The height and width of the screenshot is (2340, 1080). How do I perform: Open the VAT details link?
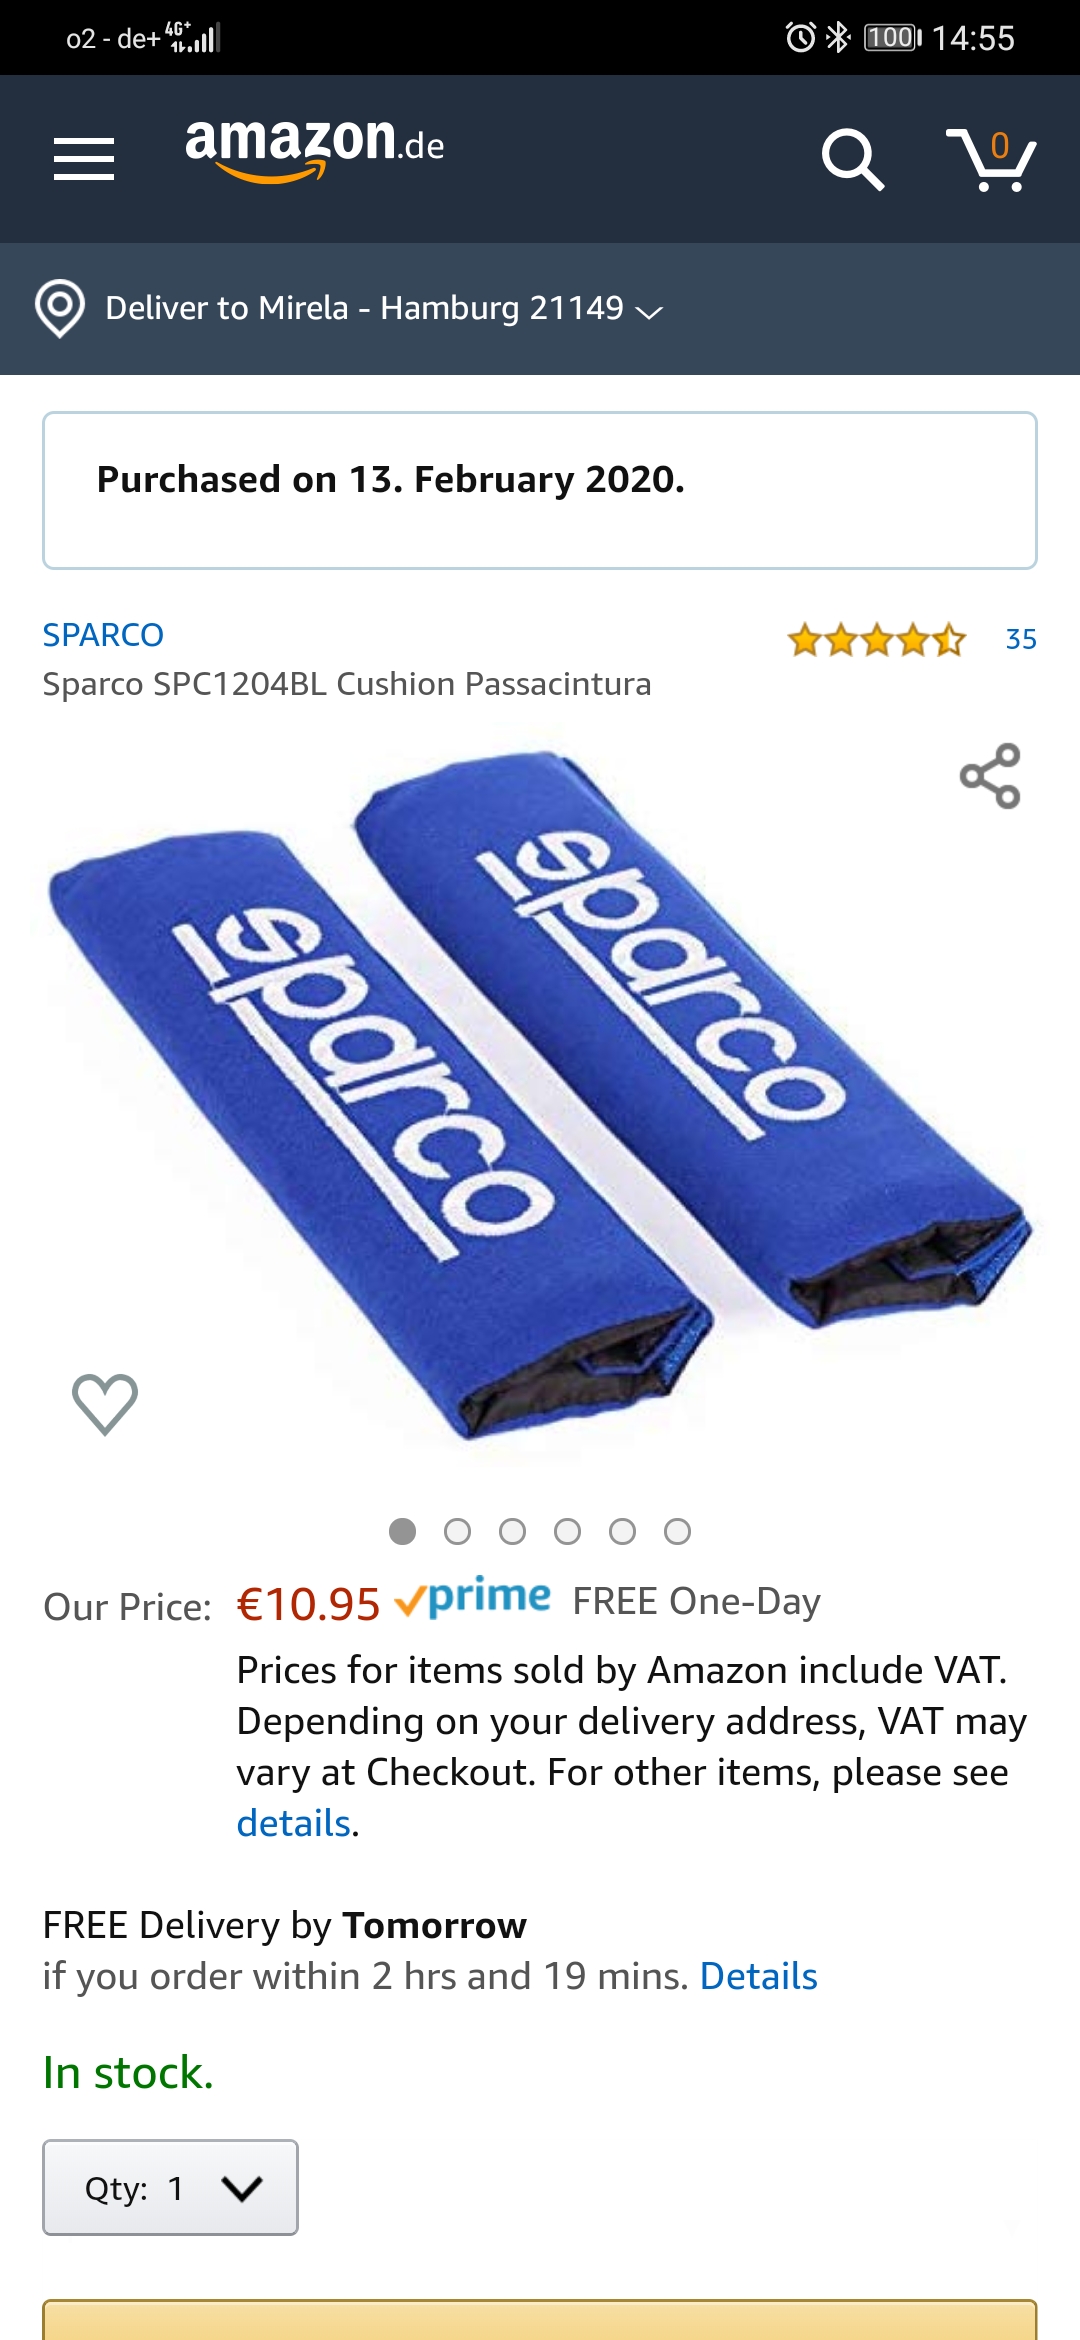[x=294, y=1823]
